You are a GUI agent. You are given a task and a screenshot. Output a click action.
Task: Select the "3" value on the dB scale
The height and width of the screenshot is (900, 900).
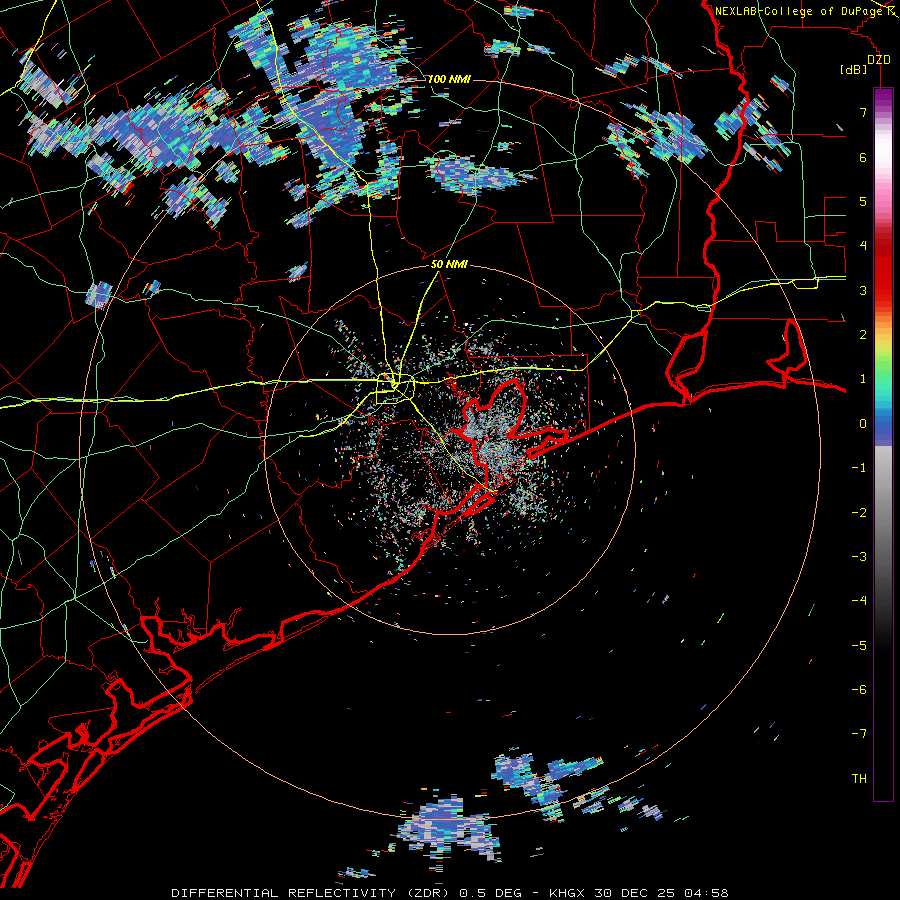coord(863,290)
